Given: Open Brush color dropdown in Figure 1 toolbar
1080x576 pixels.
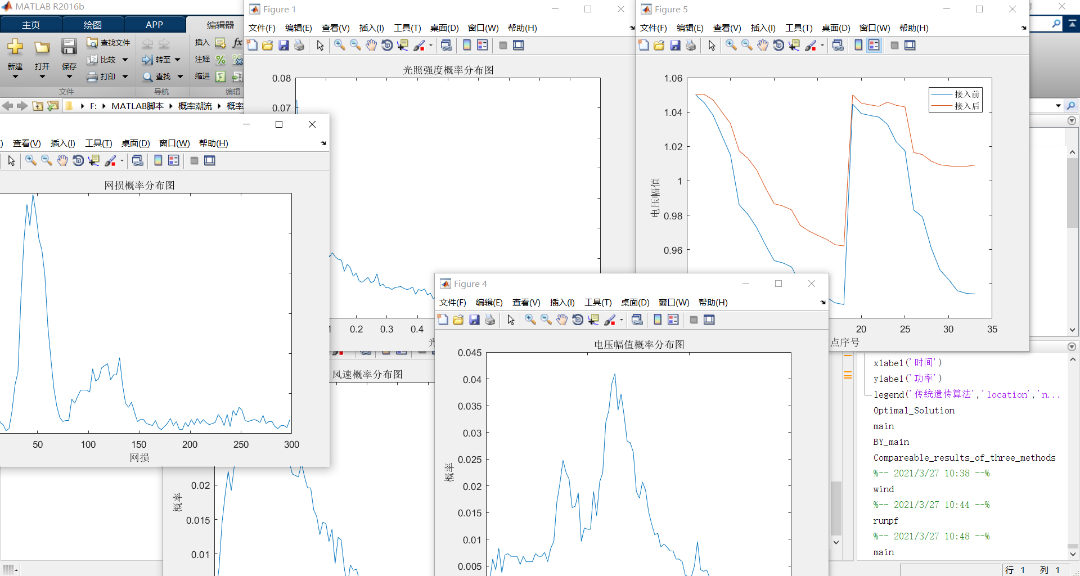Looking at the screenshot, I should coord(430,45).
